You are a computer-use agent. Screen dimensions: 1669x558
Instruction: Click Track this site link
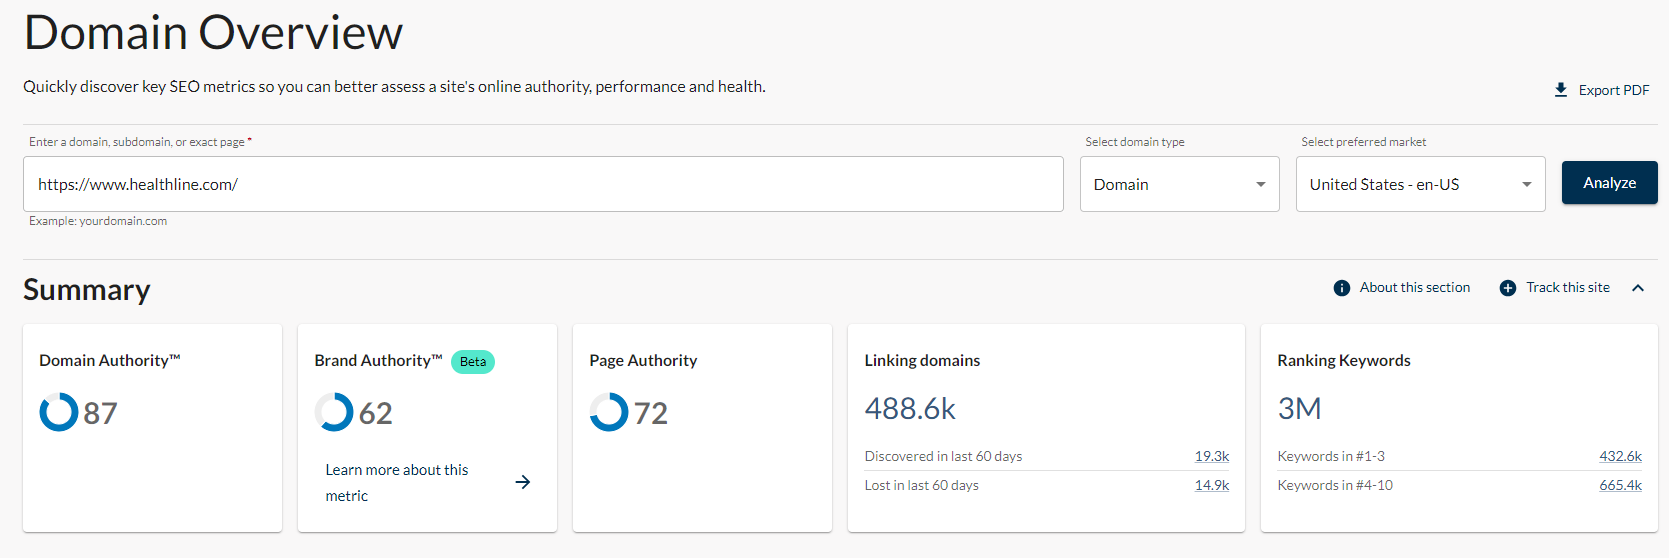1568,287
